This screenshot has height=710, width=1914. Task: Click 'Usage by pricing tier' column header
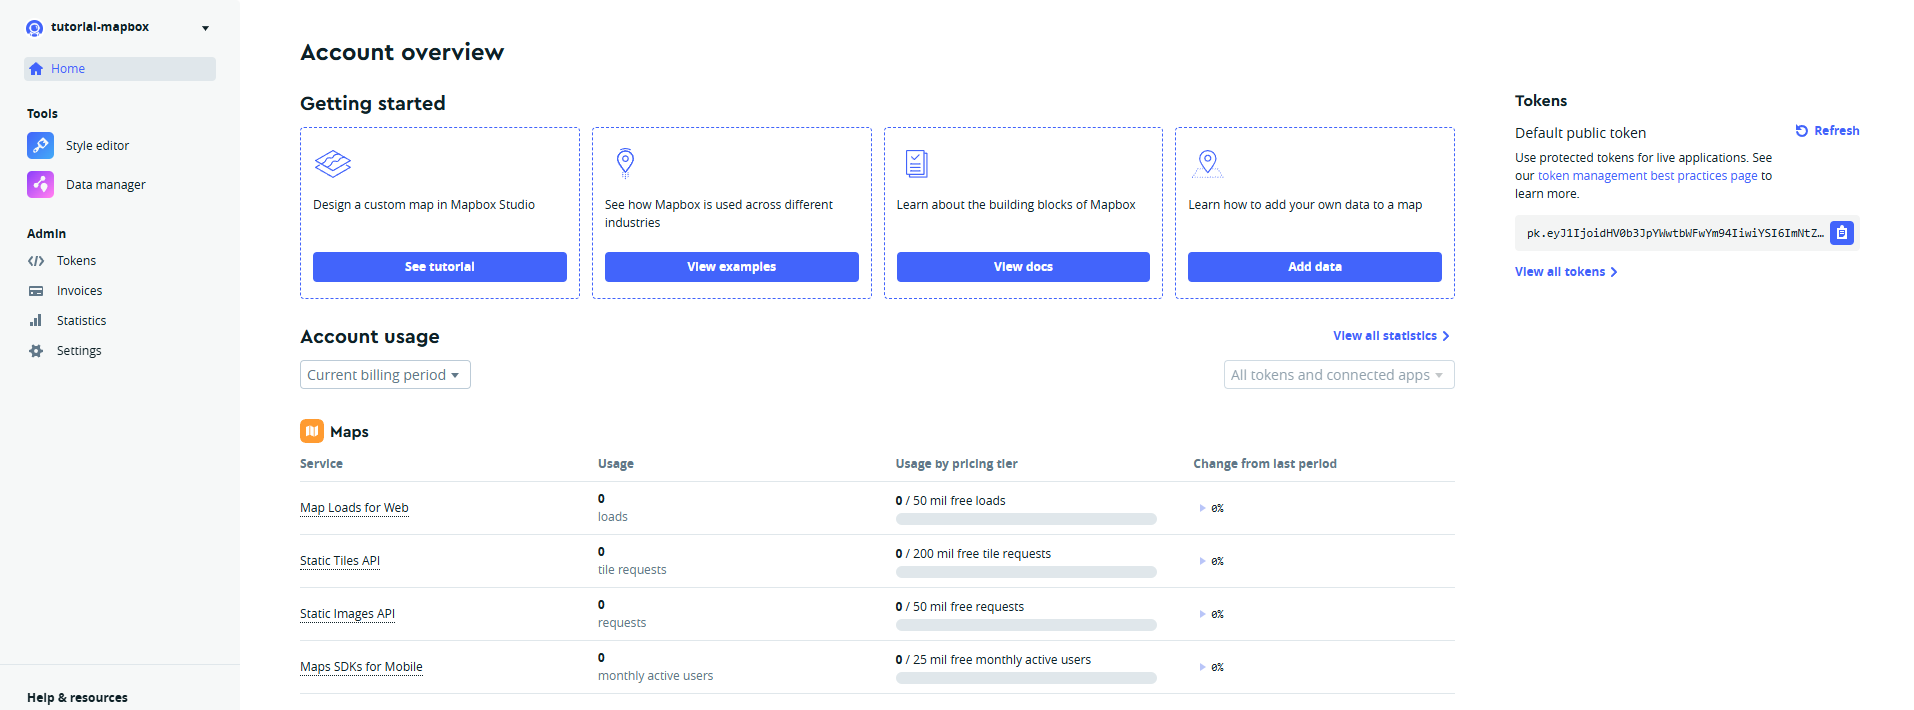pos(956,464)
